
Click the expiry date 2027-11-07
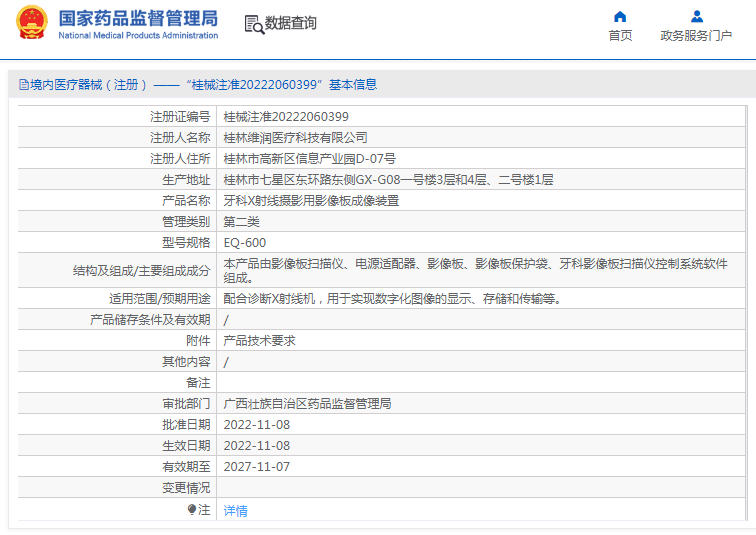coord(257,467)
